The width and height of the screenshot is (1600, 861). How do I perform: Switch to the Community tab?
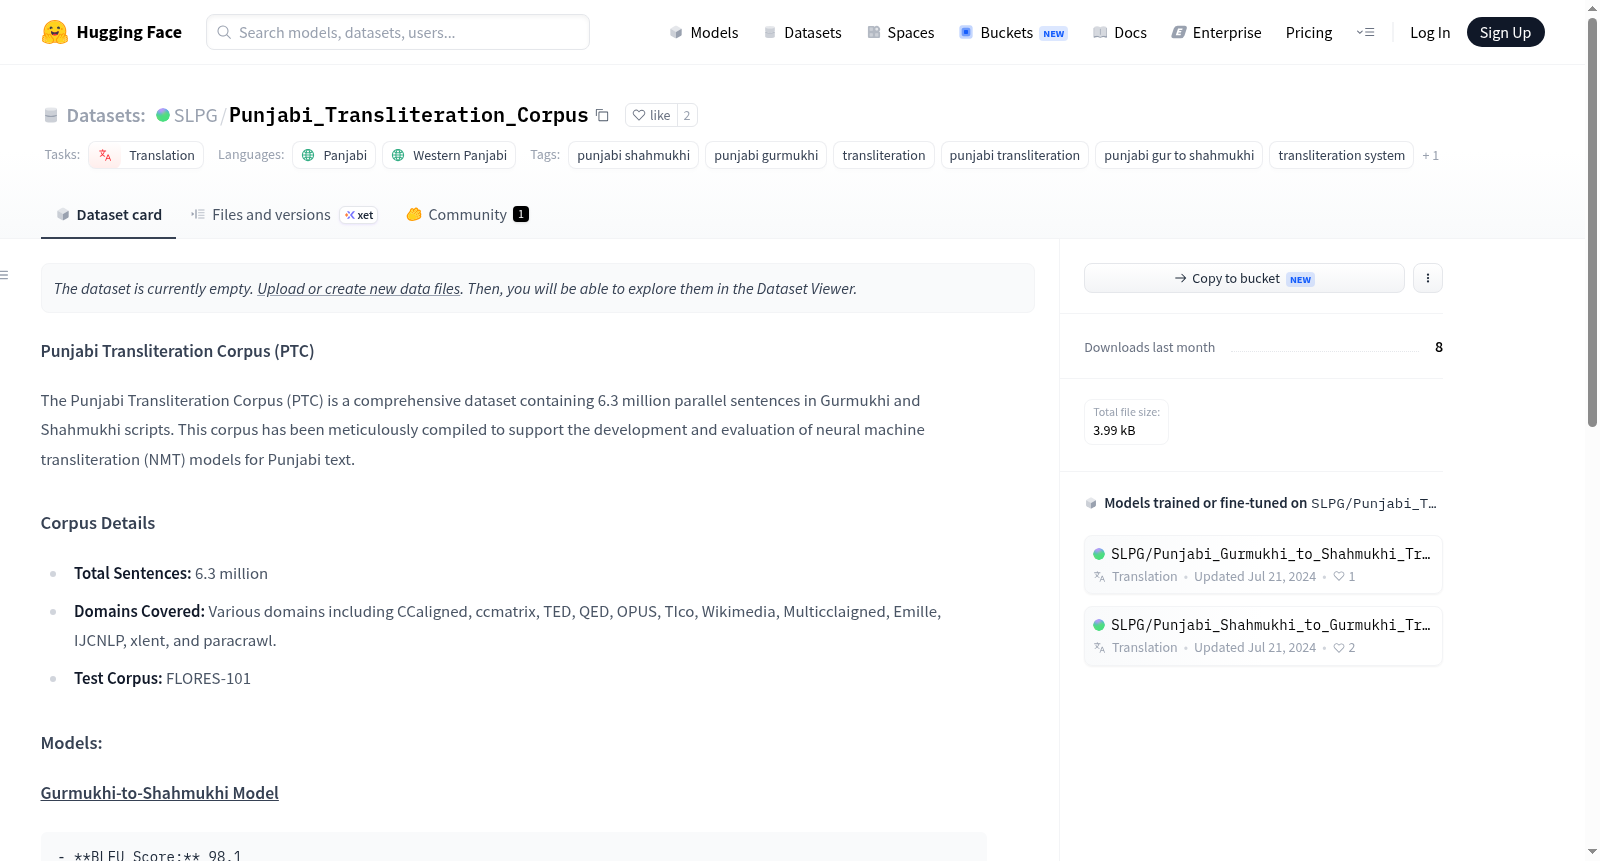coord(467,214)
